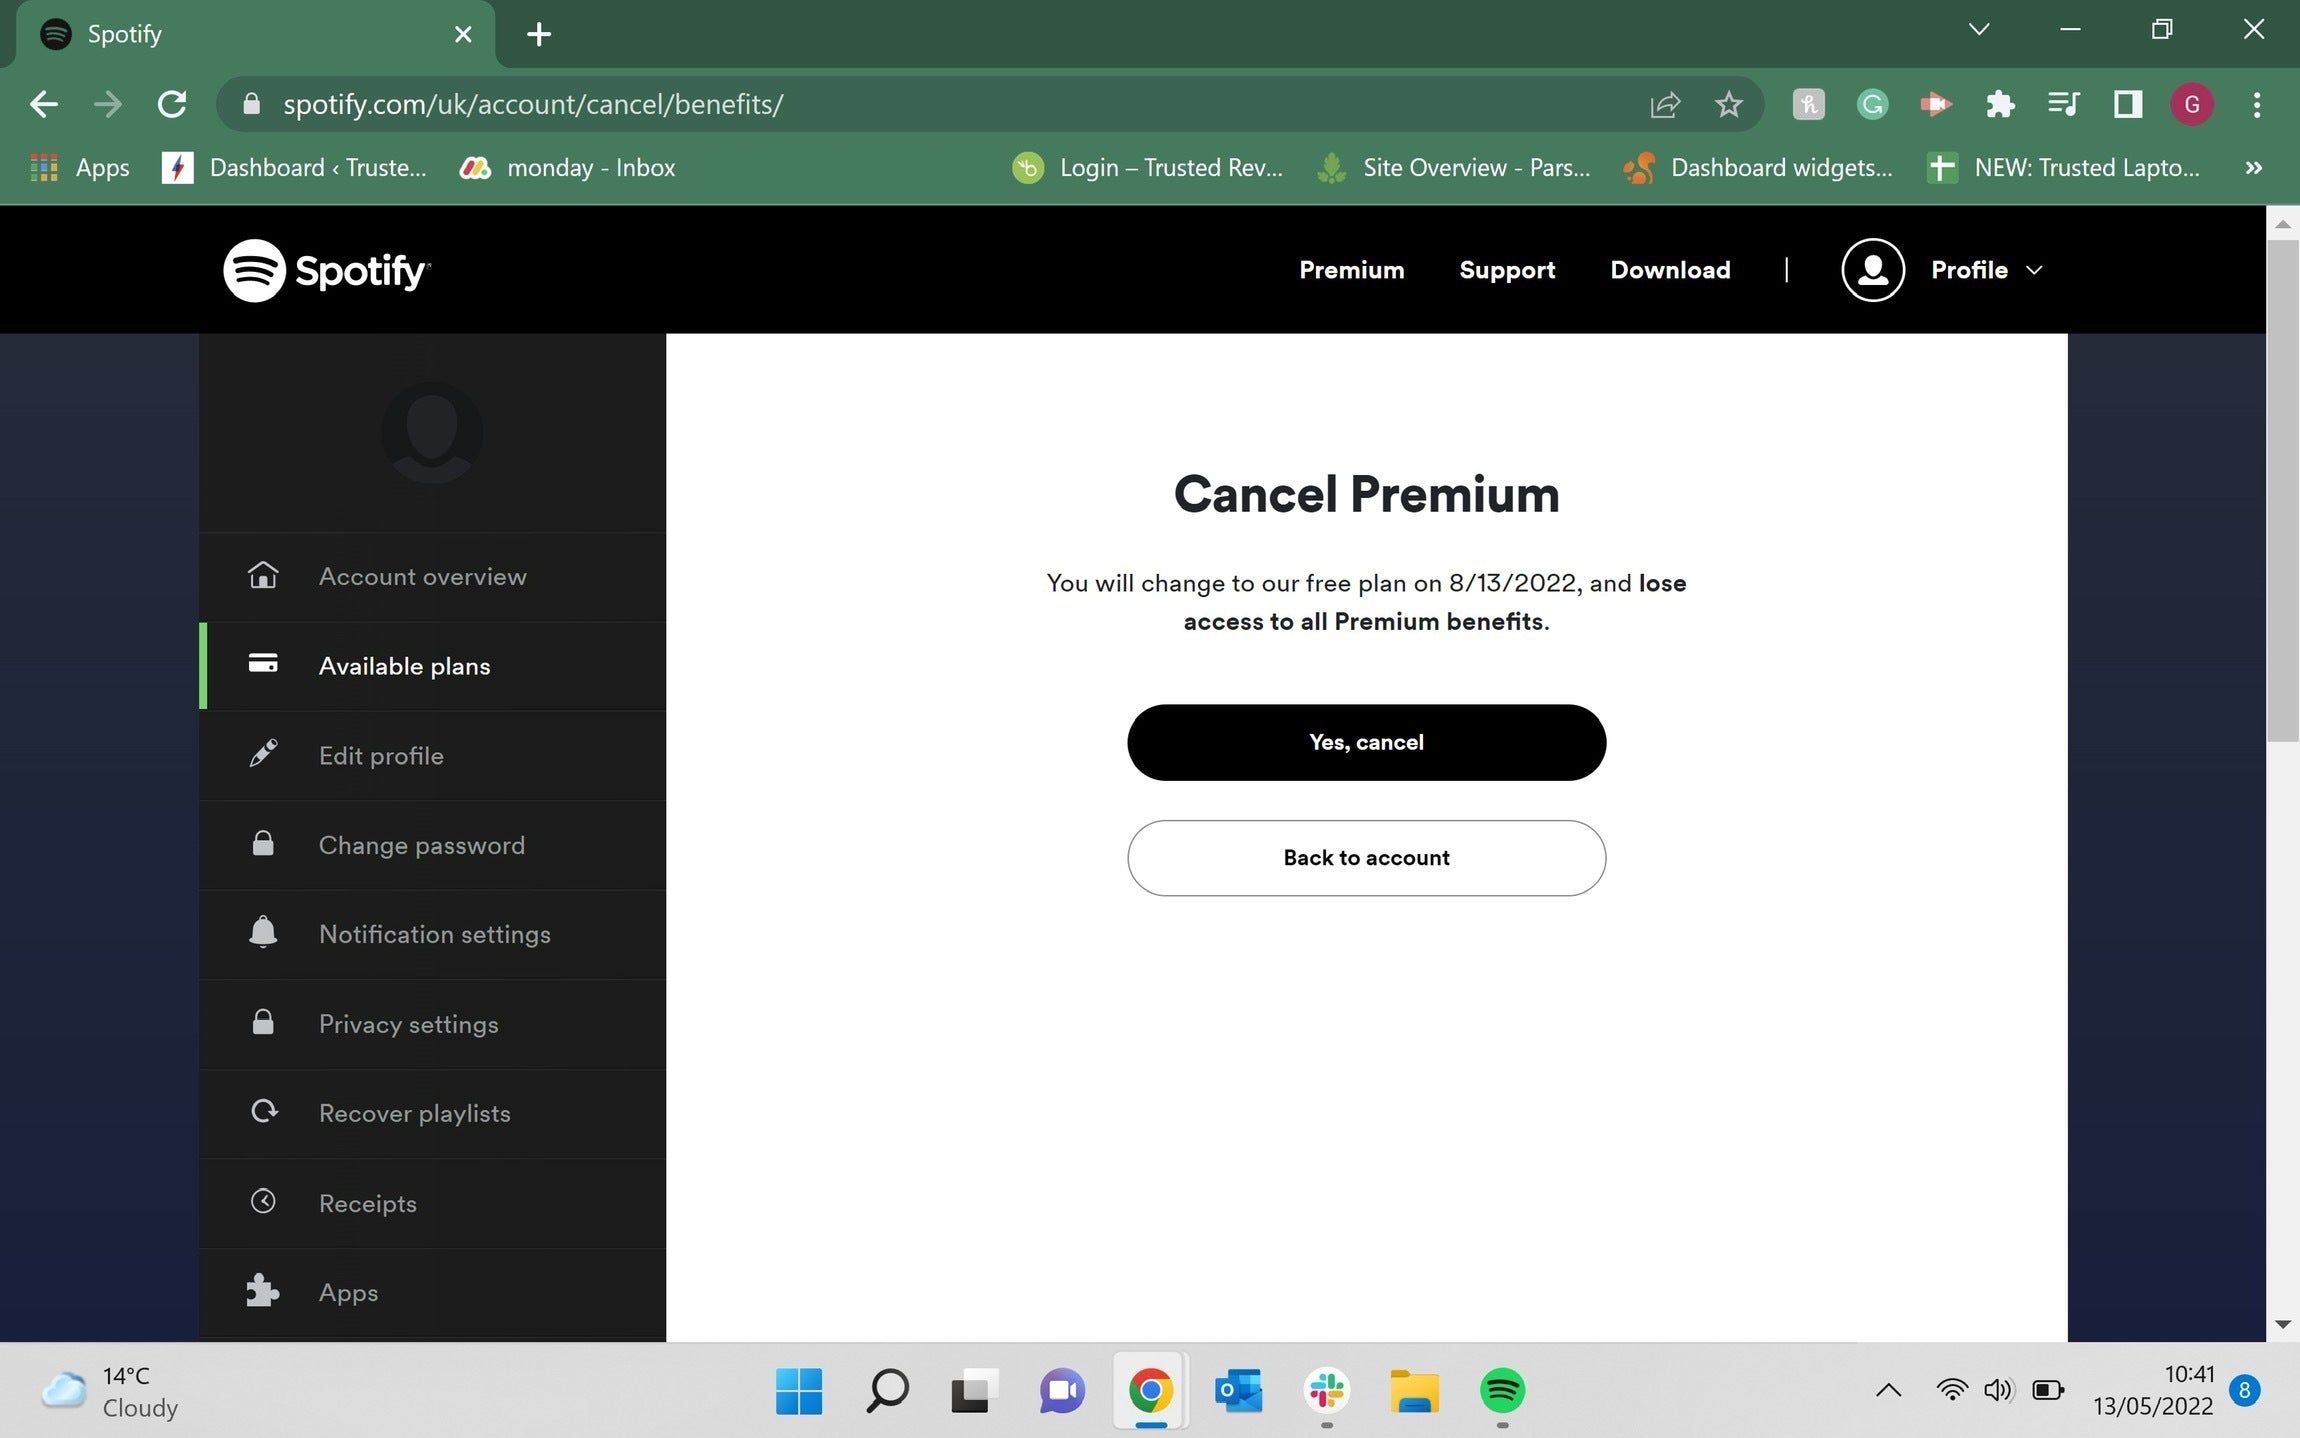
Task: Go back using the browser back arrow
Action: coord(43,104)
